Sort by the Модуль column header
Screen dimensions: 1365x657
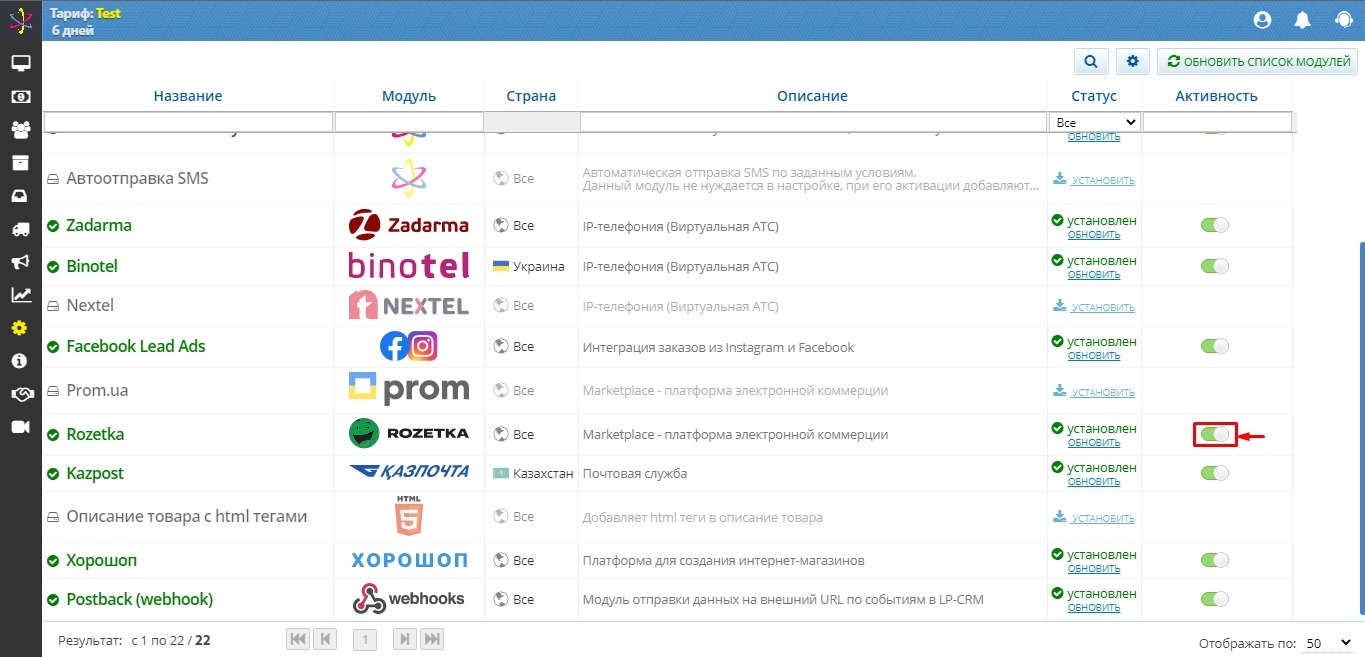(x=409, y=96)
